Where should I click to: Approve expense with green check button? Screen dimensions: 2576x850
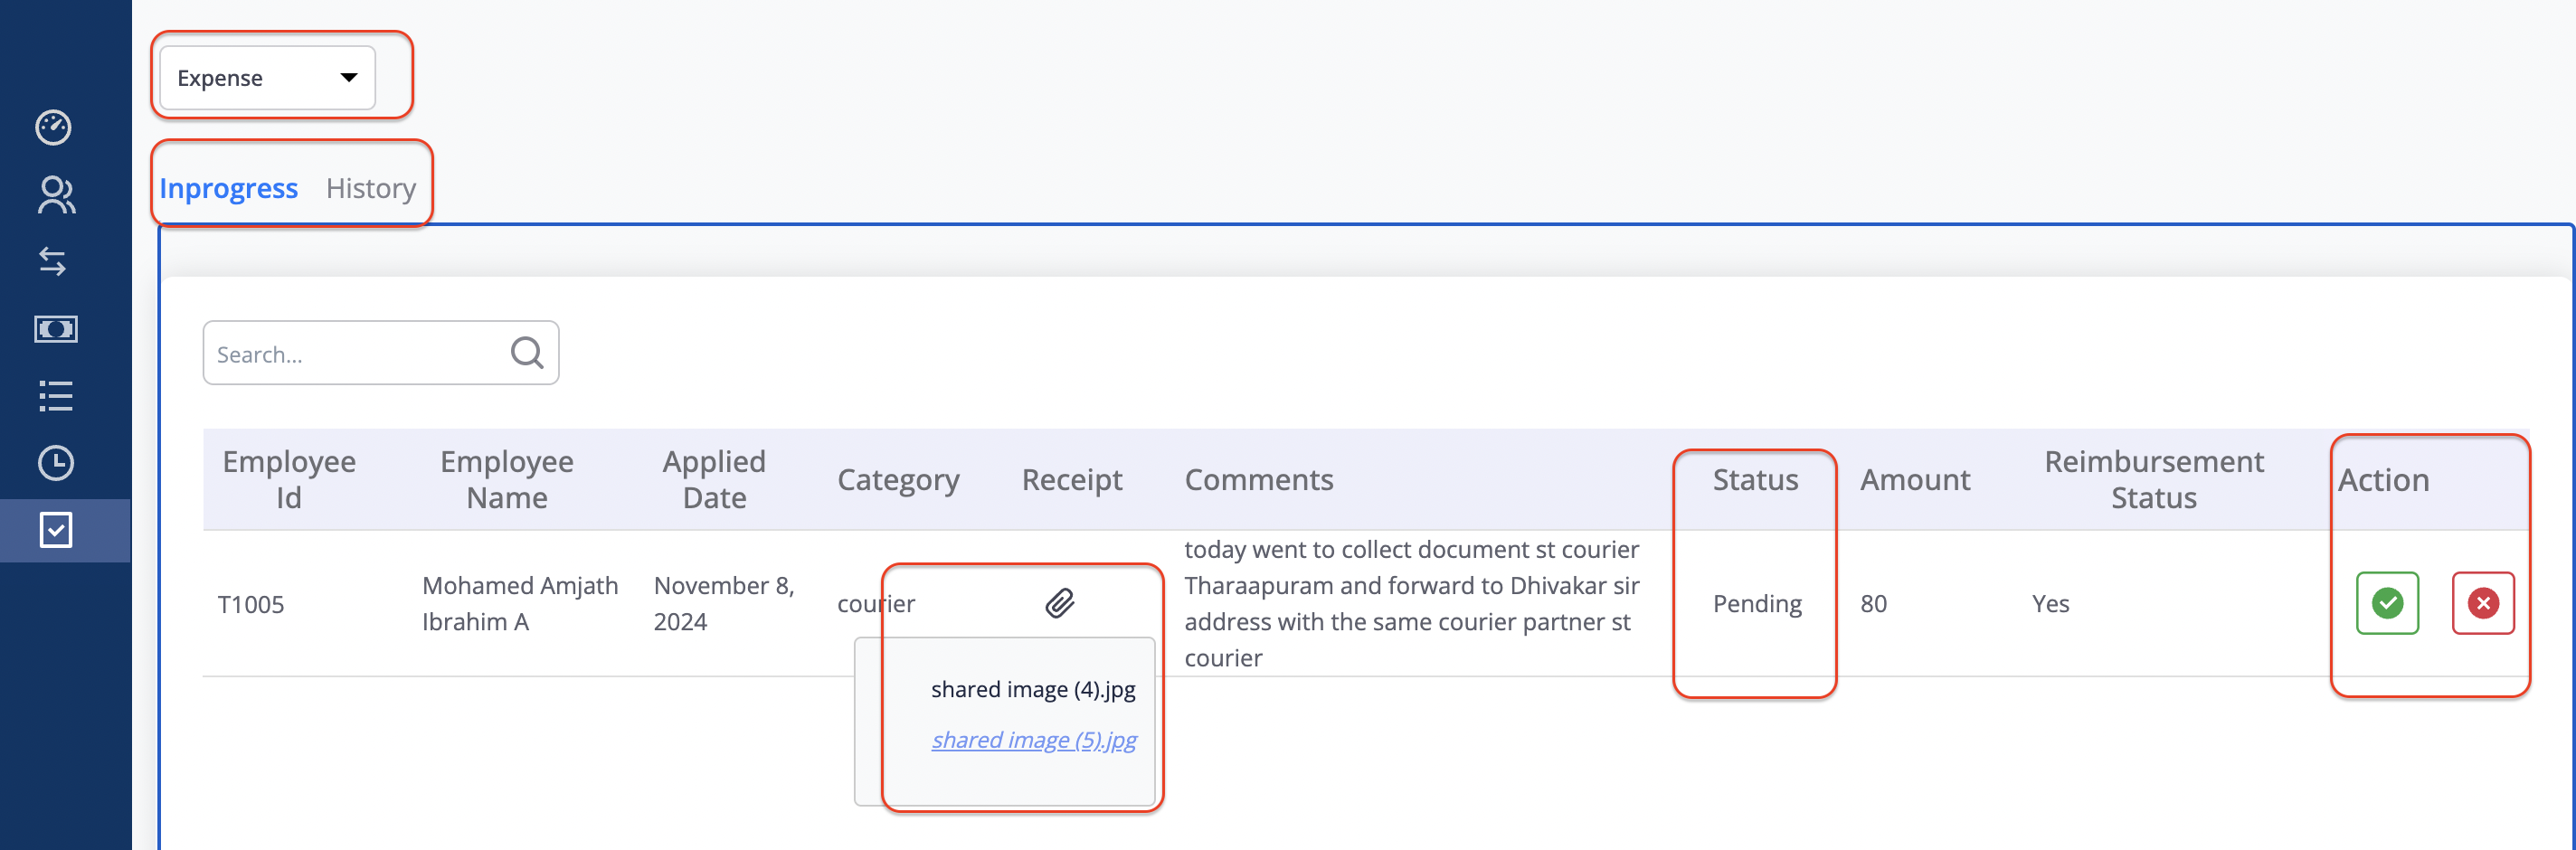pos(2387,603)
